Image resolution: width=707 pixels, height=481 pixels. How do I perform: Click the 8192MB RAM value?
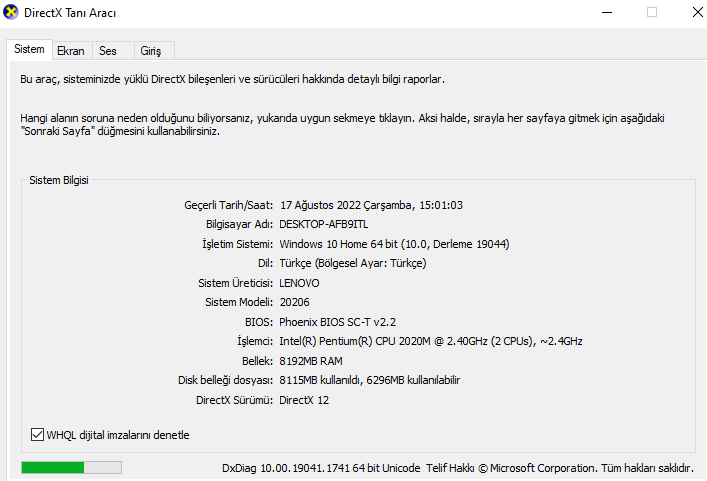(x=311, y=361)
